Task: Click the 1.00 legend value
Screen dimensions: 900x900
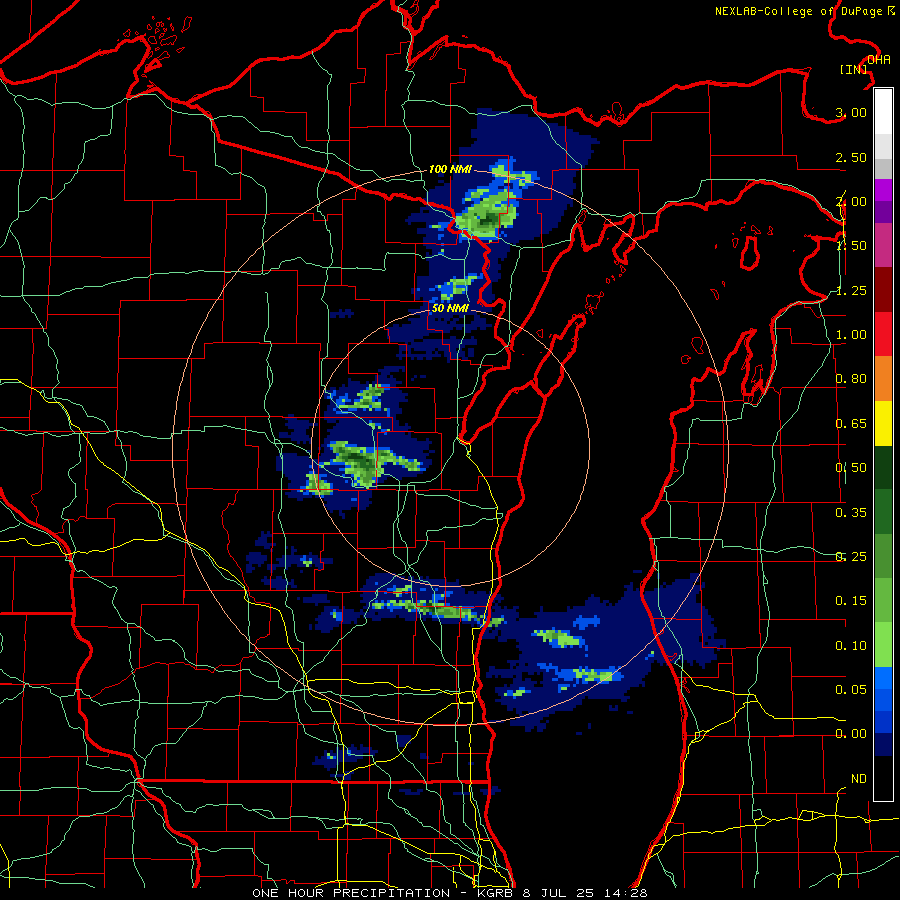Action: tap(851, 335)
